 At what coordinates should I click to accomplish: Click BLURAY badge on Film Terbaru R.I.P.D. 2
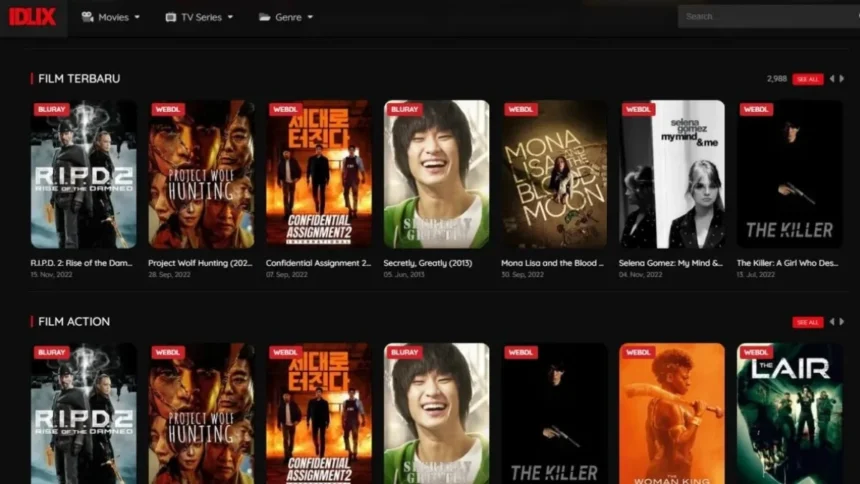[x=52, y=109]
